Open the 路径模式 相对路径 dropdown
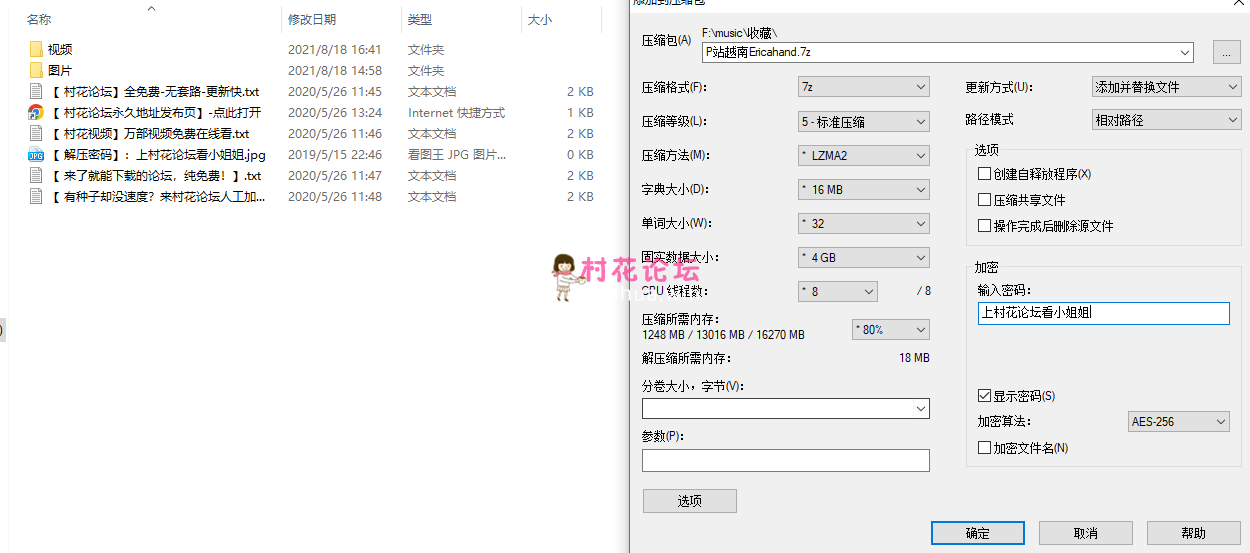The width and height of the screenshot is (1250, 553). coord(1167,120)
